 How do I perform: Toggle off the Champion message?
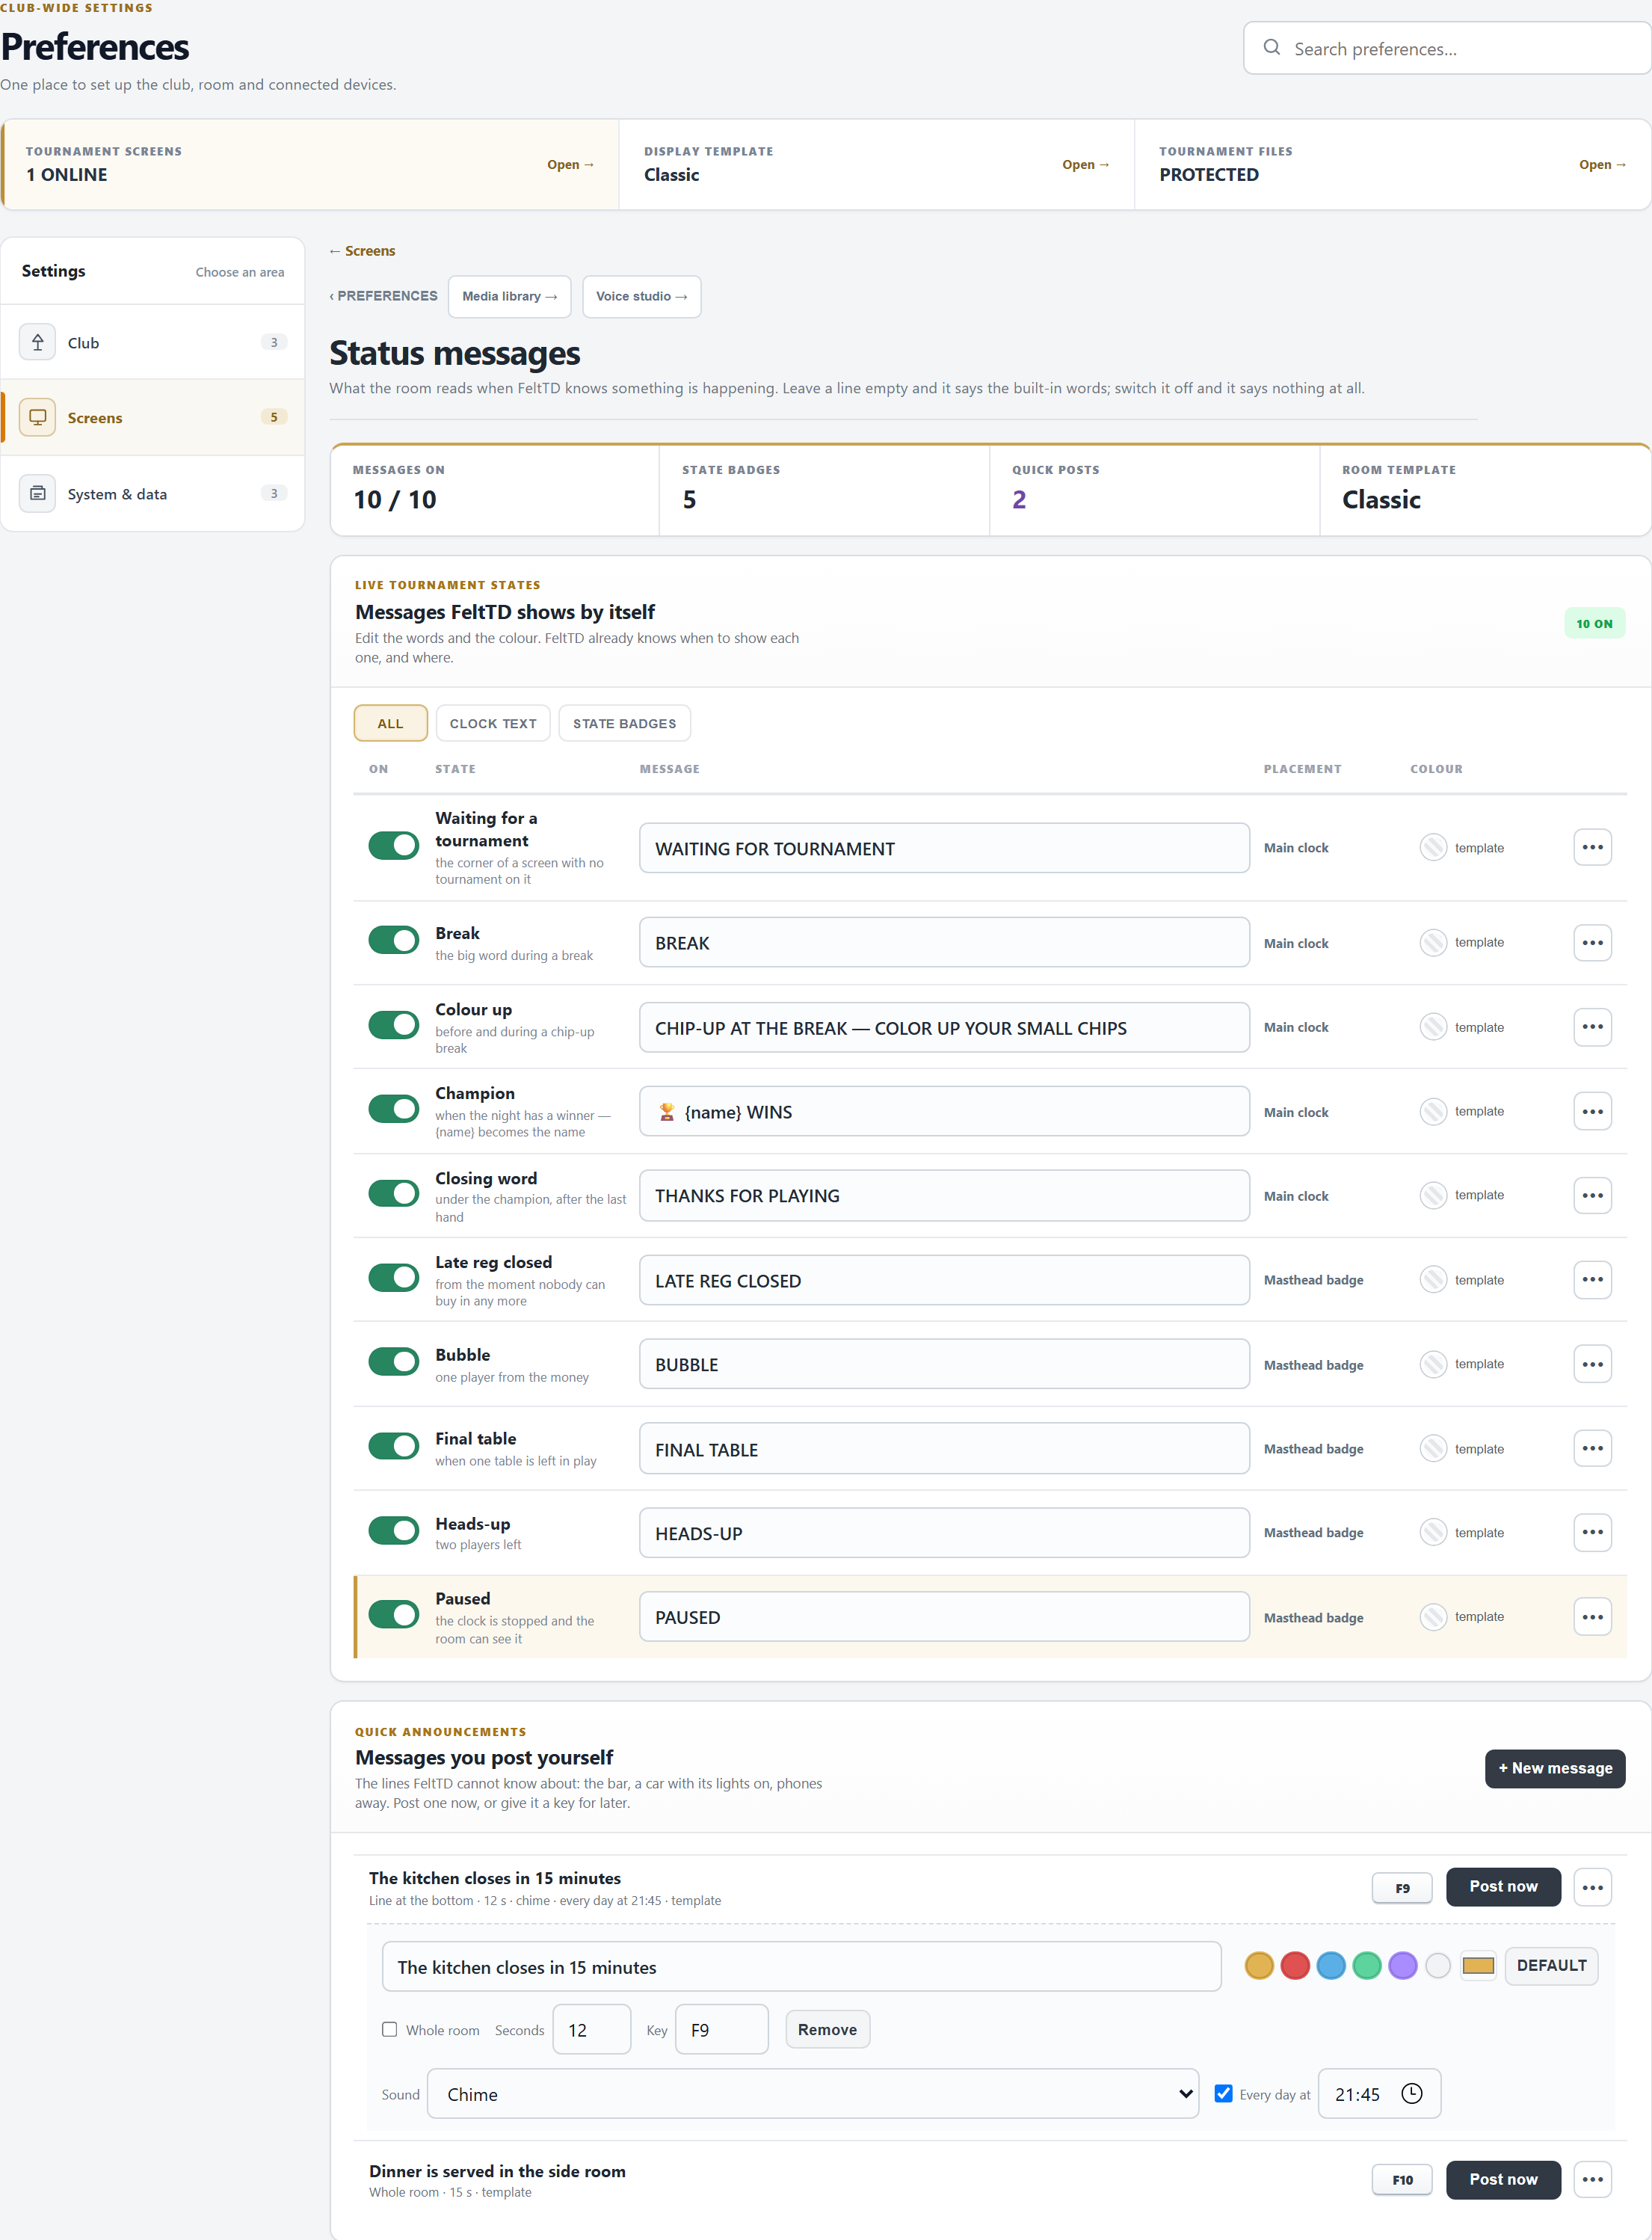point(393,1109)
